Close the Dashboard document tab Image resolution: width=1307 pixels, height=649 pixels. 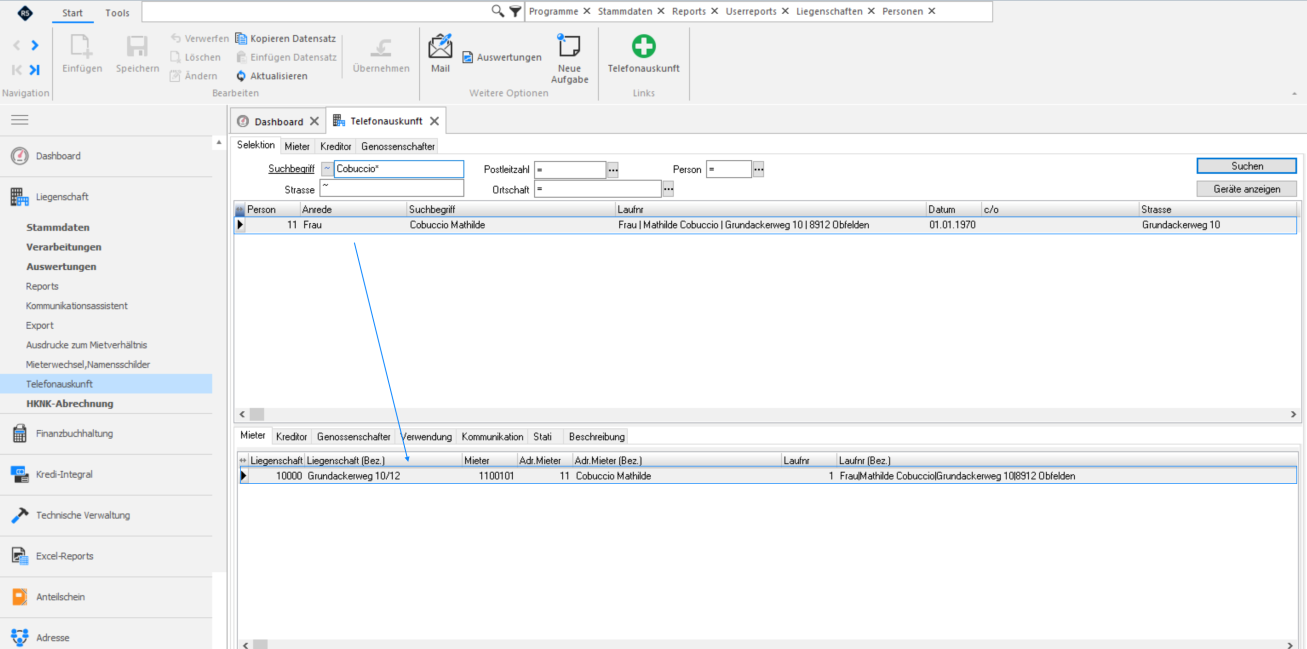click(x=314, y=121)
